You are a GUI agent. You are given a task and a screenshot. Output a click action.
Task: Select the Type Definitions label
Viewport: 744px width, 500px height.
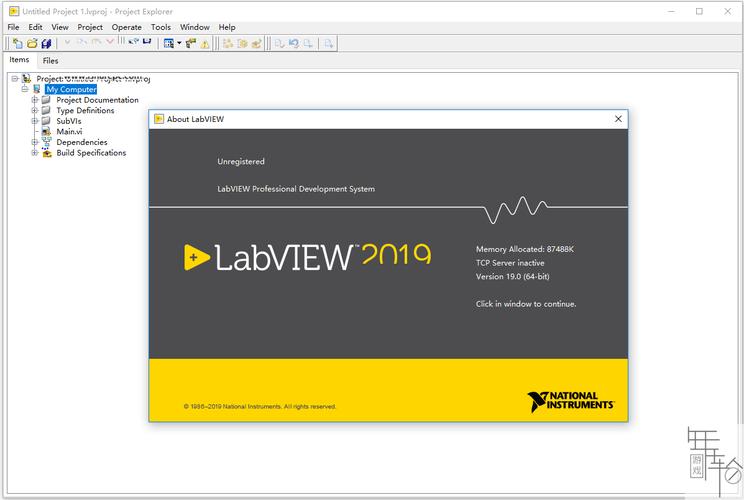pos(85,110)
